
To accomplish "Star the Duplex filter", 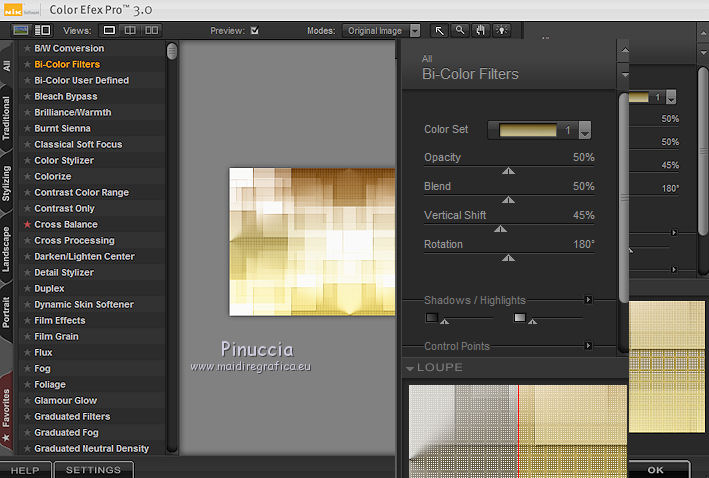I will point(28,289).
